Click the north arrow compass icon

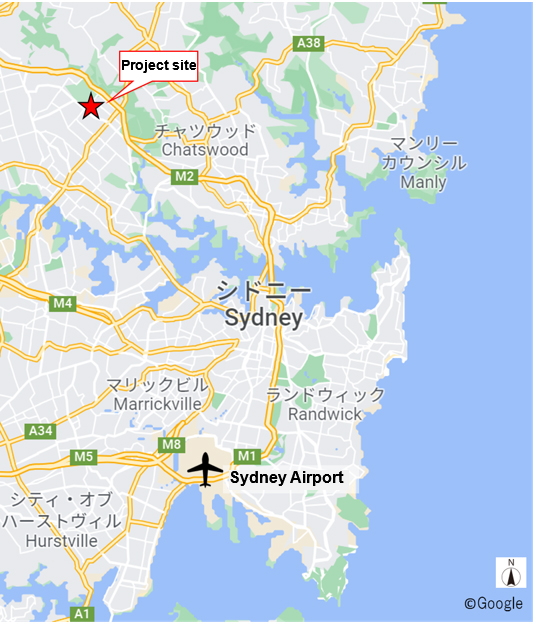click(511, 573)
